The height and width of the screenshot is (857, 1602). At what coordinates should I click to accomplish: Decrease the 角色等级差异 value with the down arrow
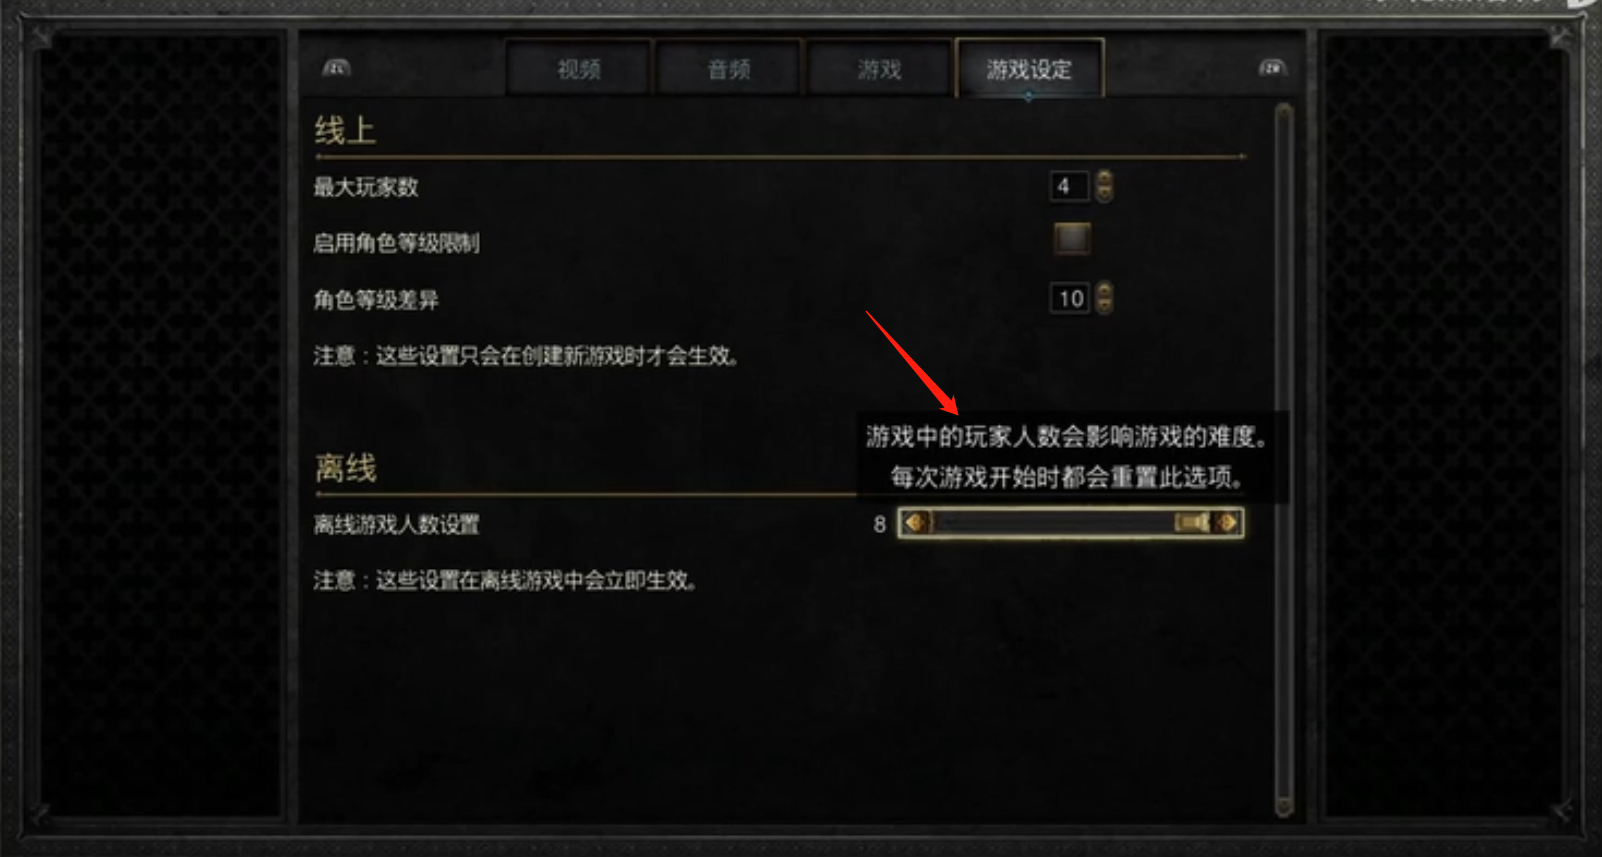(x=1104, y=306)
